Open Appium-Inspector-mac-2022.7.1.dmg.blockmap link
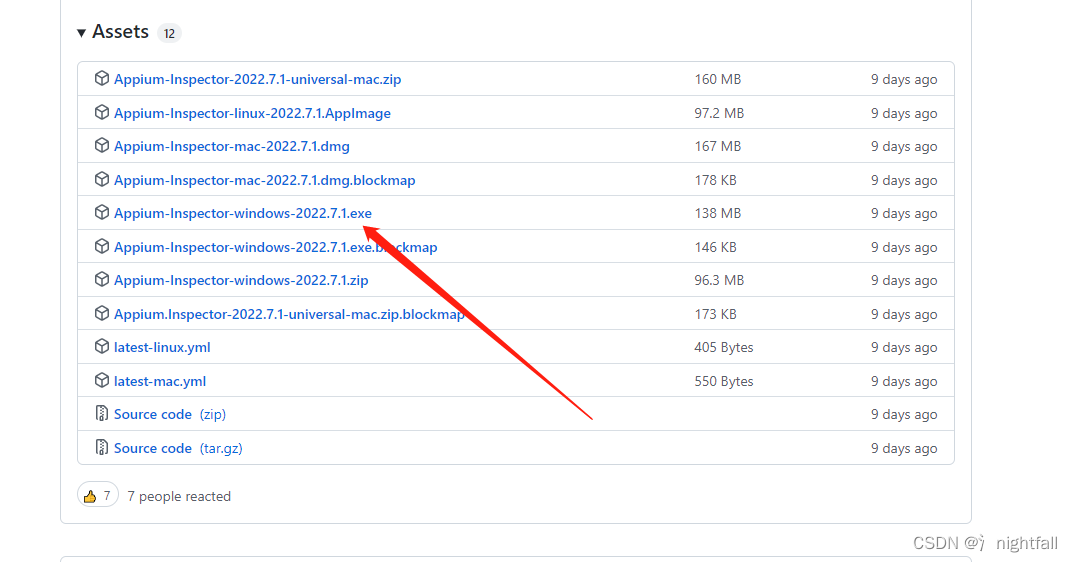This screenshot has height=562, width=1072. point(265,180)
